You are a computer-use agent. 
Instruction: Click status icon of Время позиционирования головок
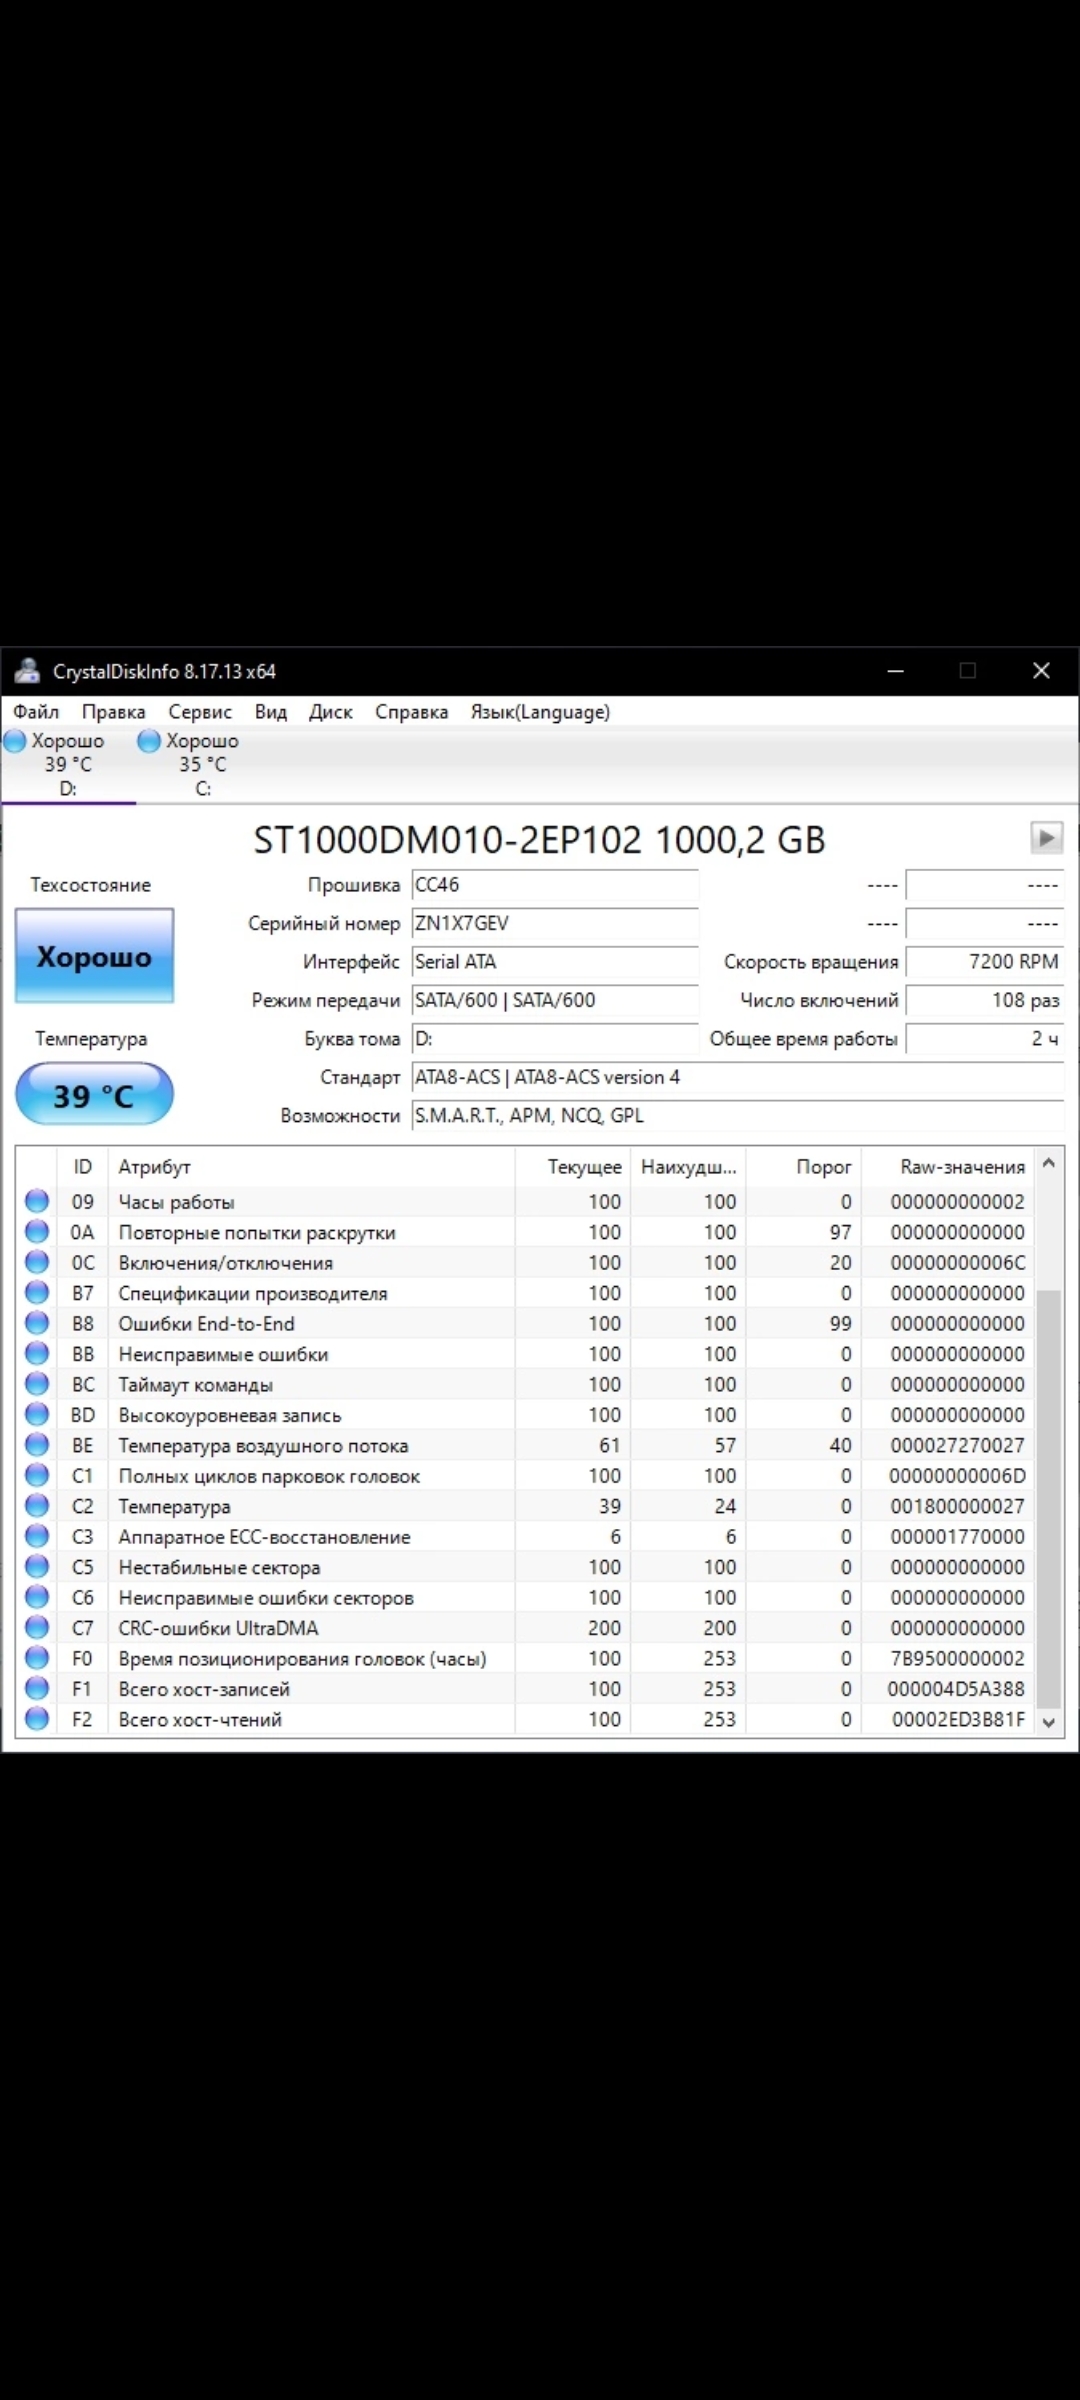pyautogui.click(x=37, y=1658)
